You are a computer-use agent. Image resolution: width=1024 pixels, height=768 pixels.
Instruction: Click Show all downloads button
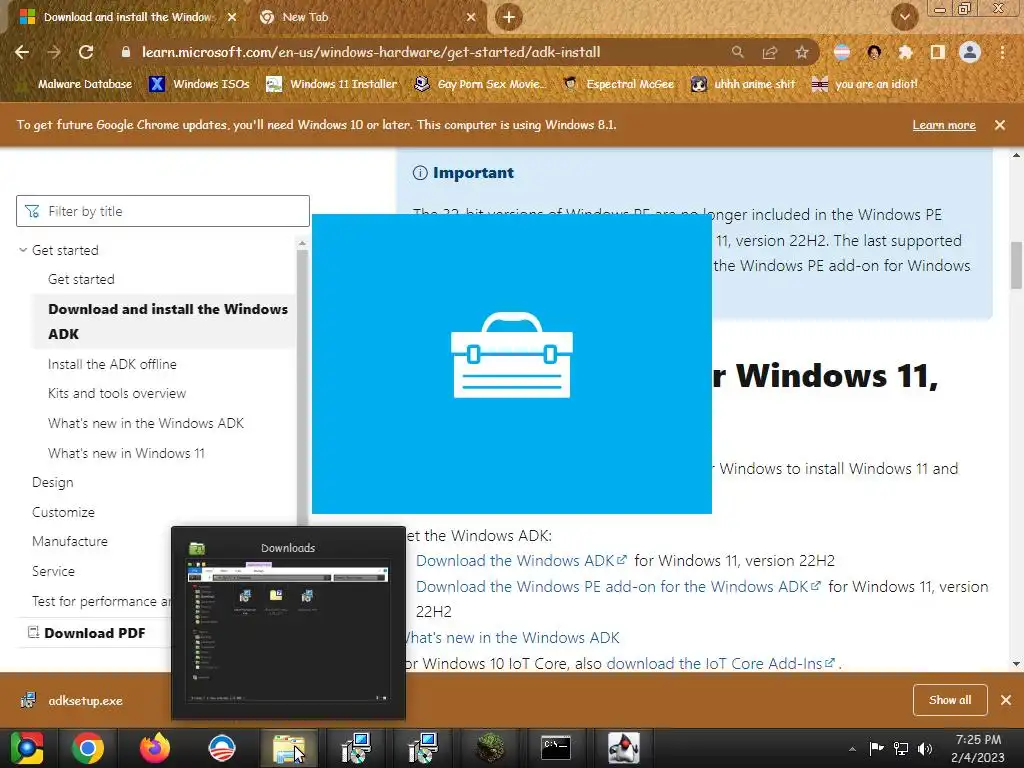coord(950,700)
